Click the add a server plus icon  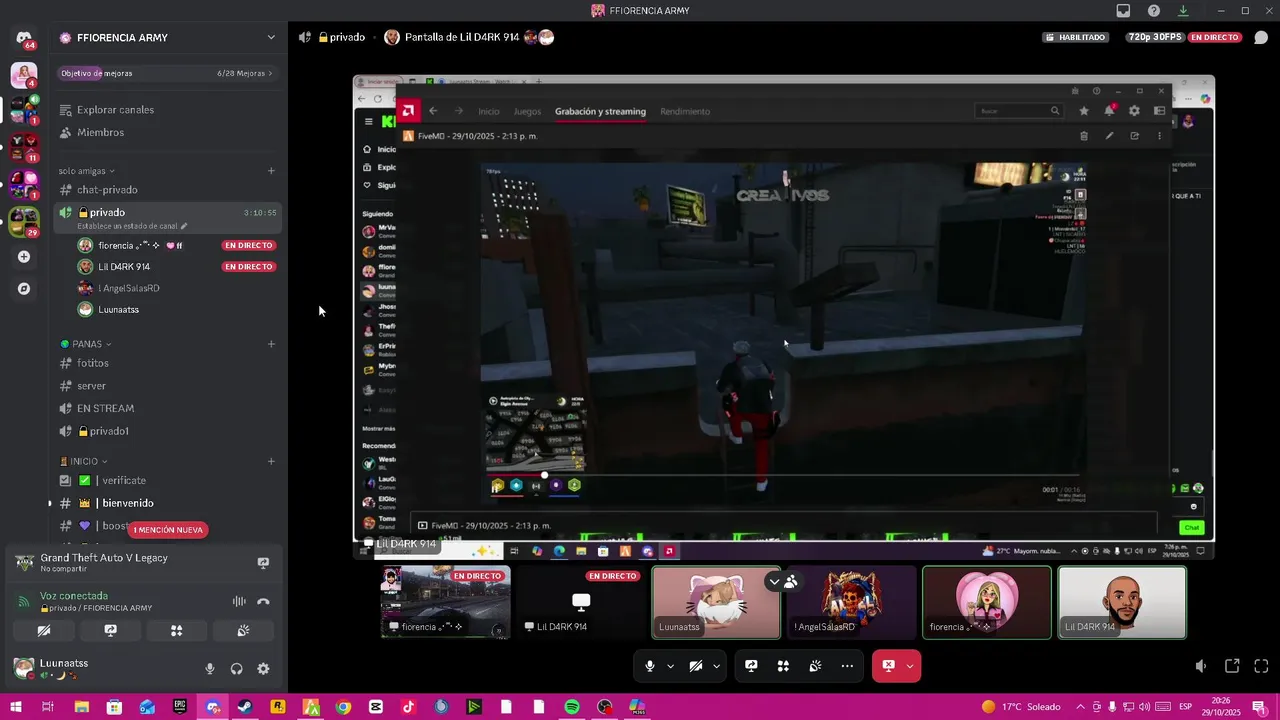coord(24,257)
